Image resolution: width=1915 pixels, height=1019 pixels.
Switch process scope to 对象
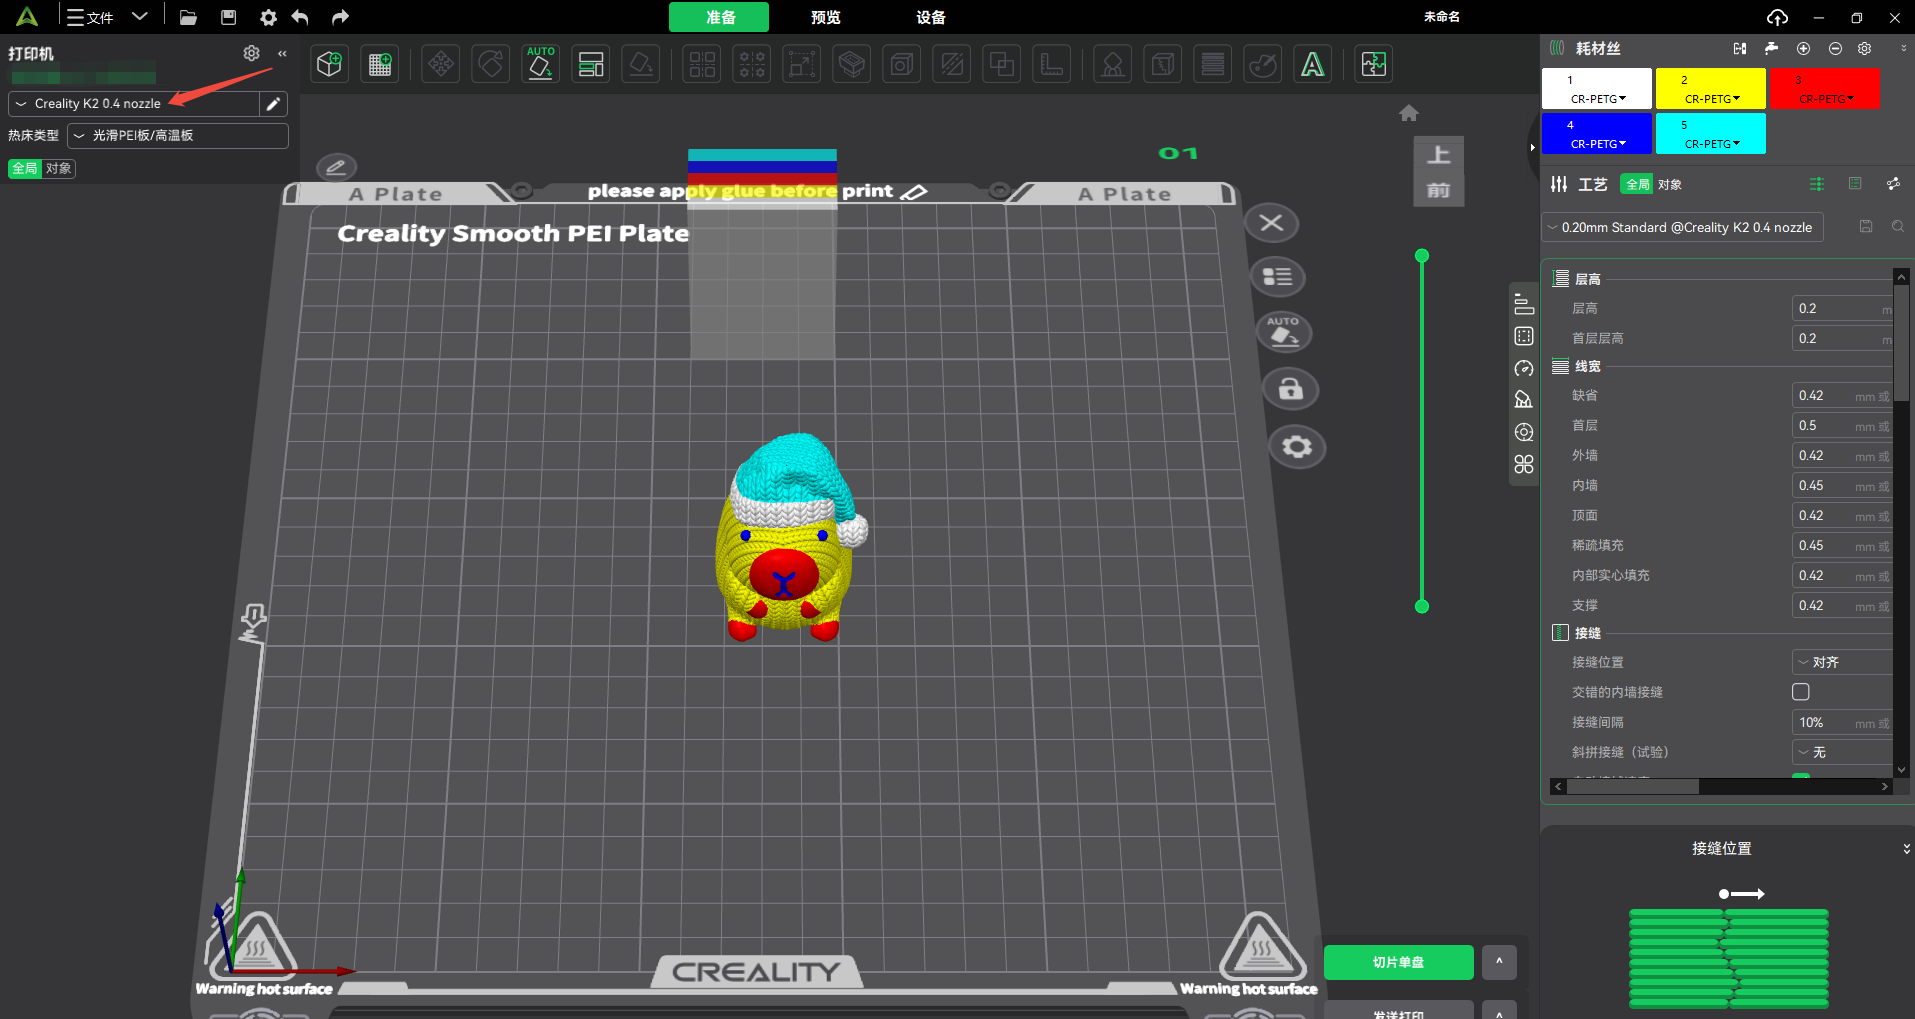(1670, 184)
